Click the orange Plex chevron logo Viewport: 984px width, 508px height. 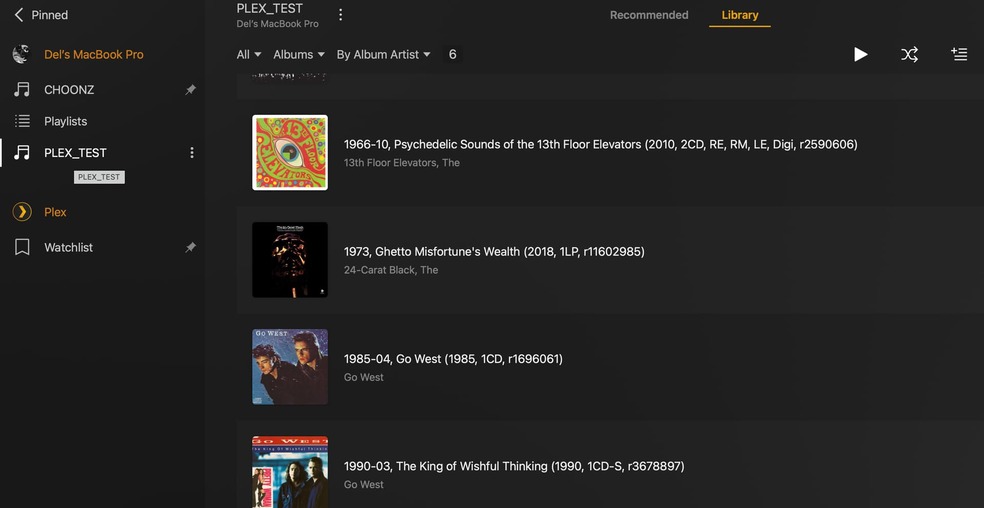(22, 212)
